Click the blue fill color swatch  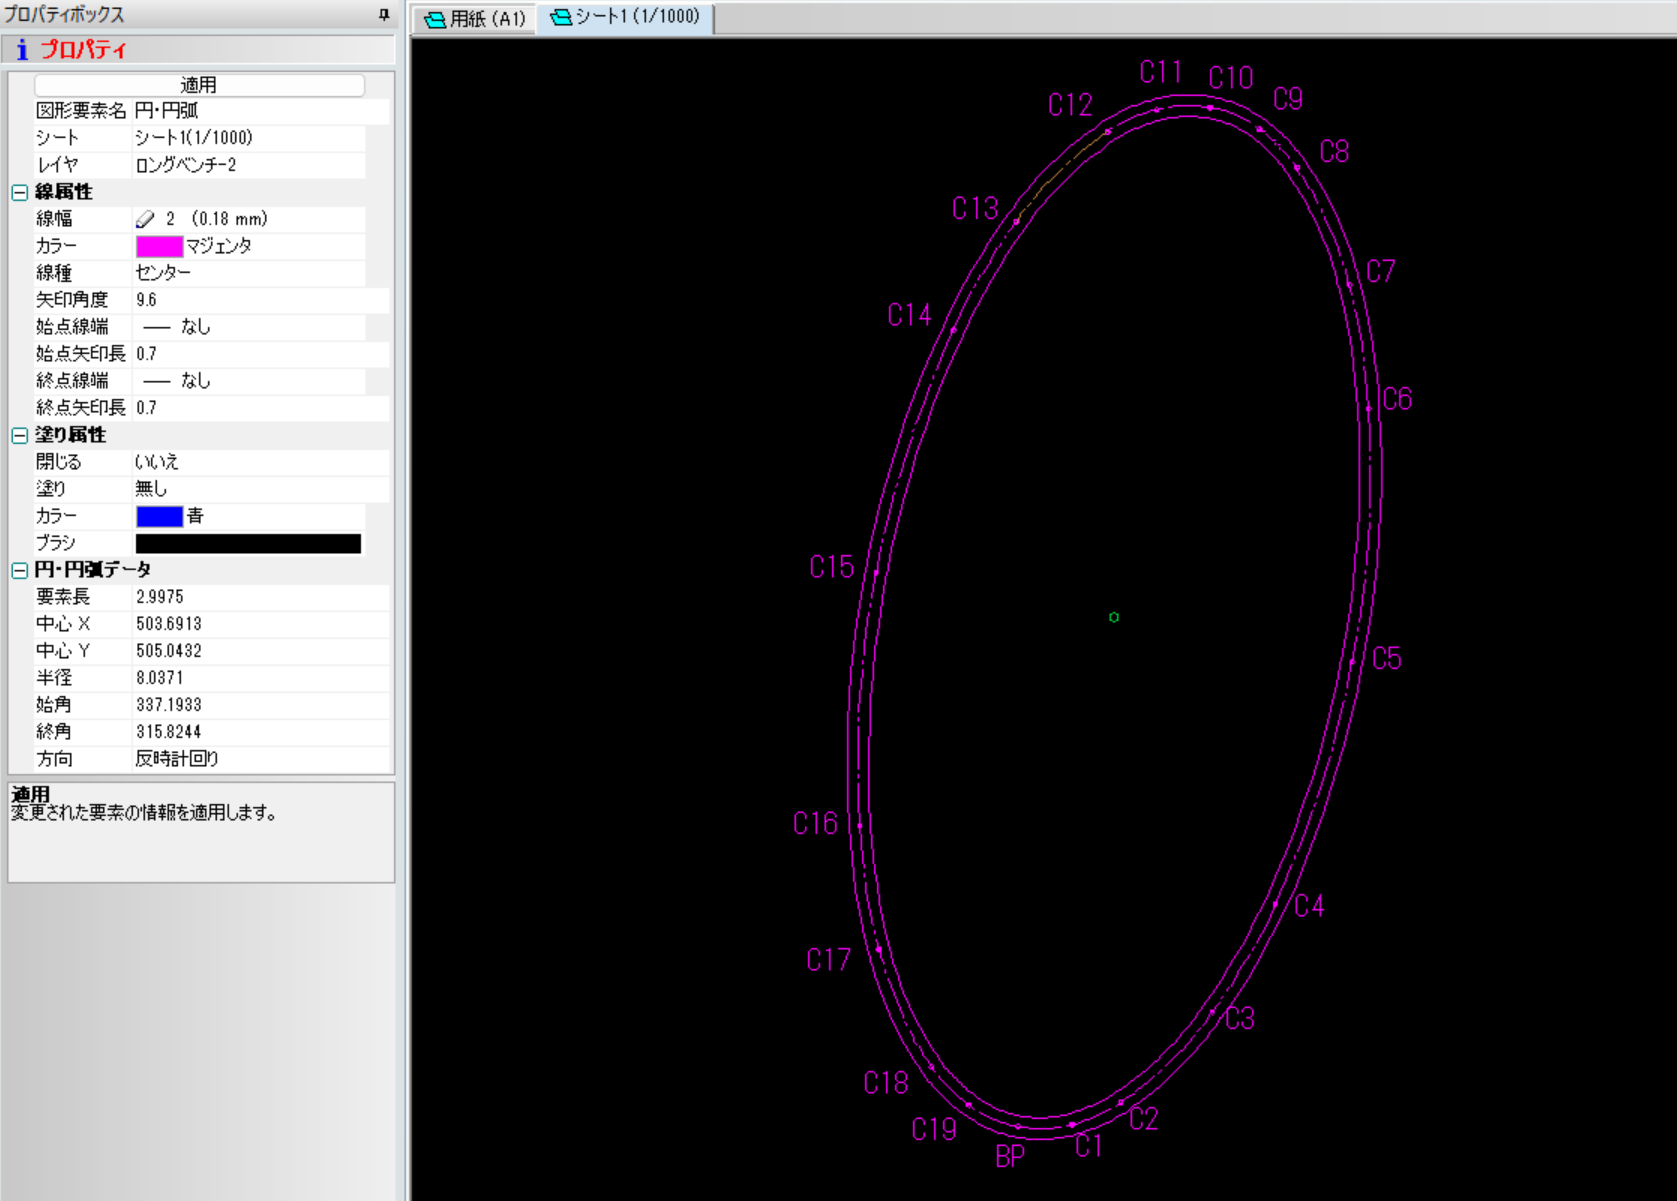click(159, 516)
